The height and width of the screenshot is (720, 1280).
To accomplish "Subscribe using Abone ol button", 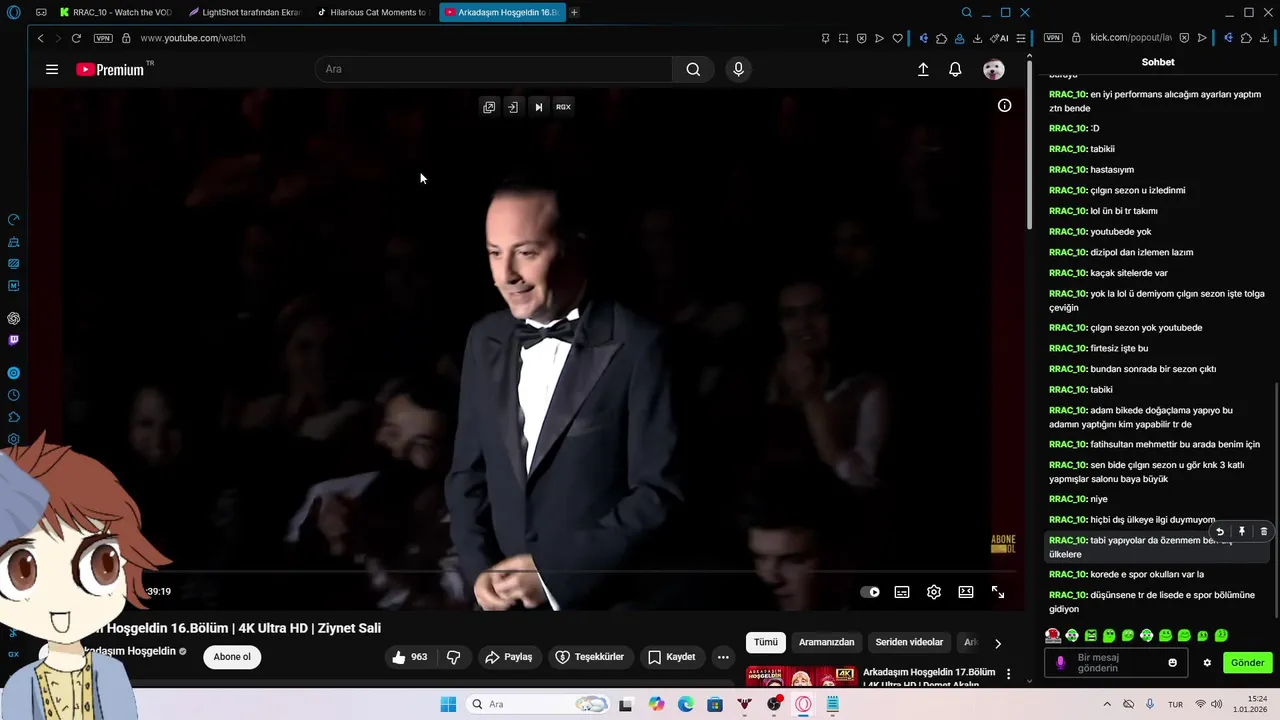I will tap(232, 657).
